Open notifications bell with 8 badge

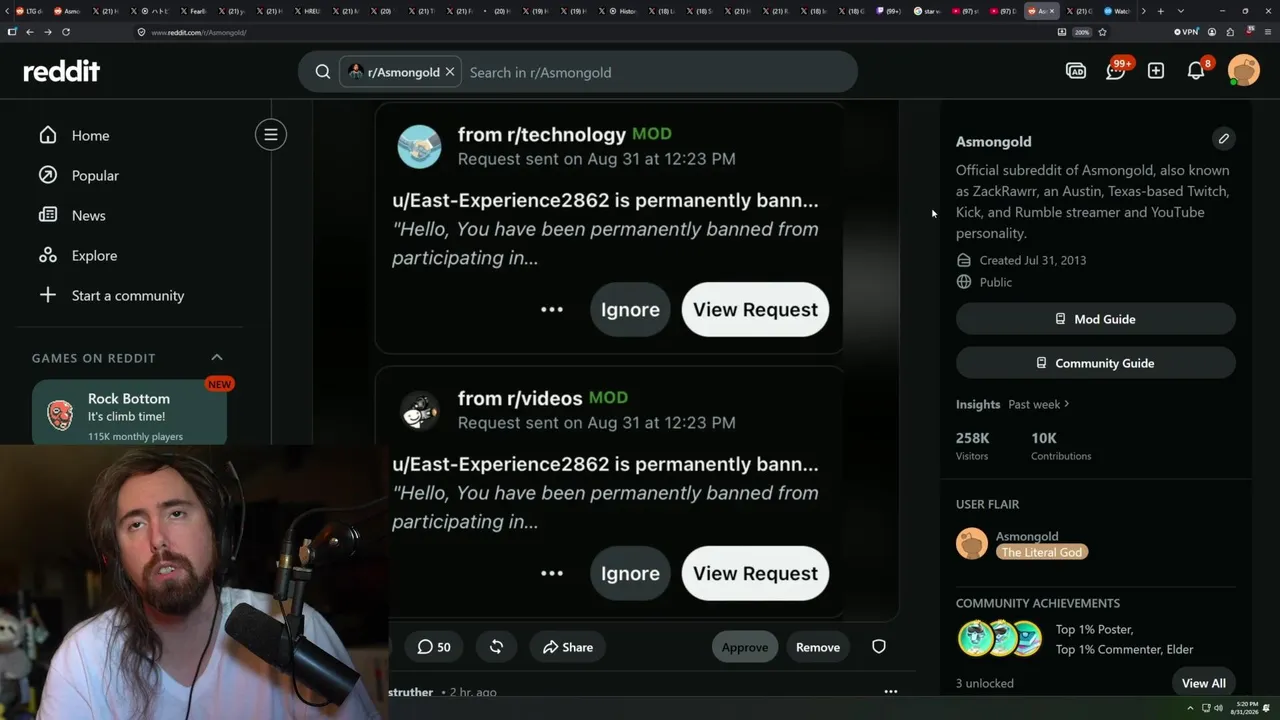(x=1196, y=71)
